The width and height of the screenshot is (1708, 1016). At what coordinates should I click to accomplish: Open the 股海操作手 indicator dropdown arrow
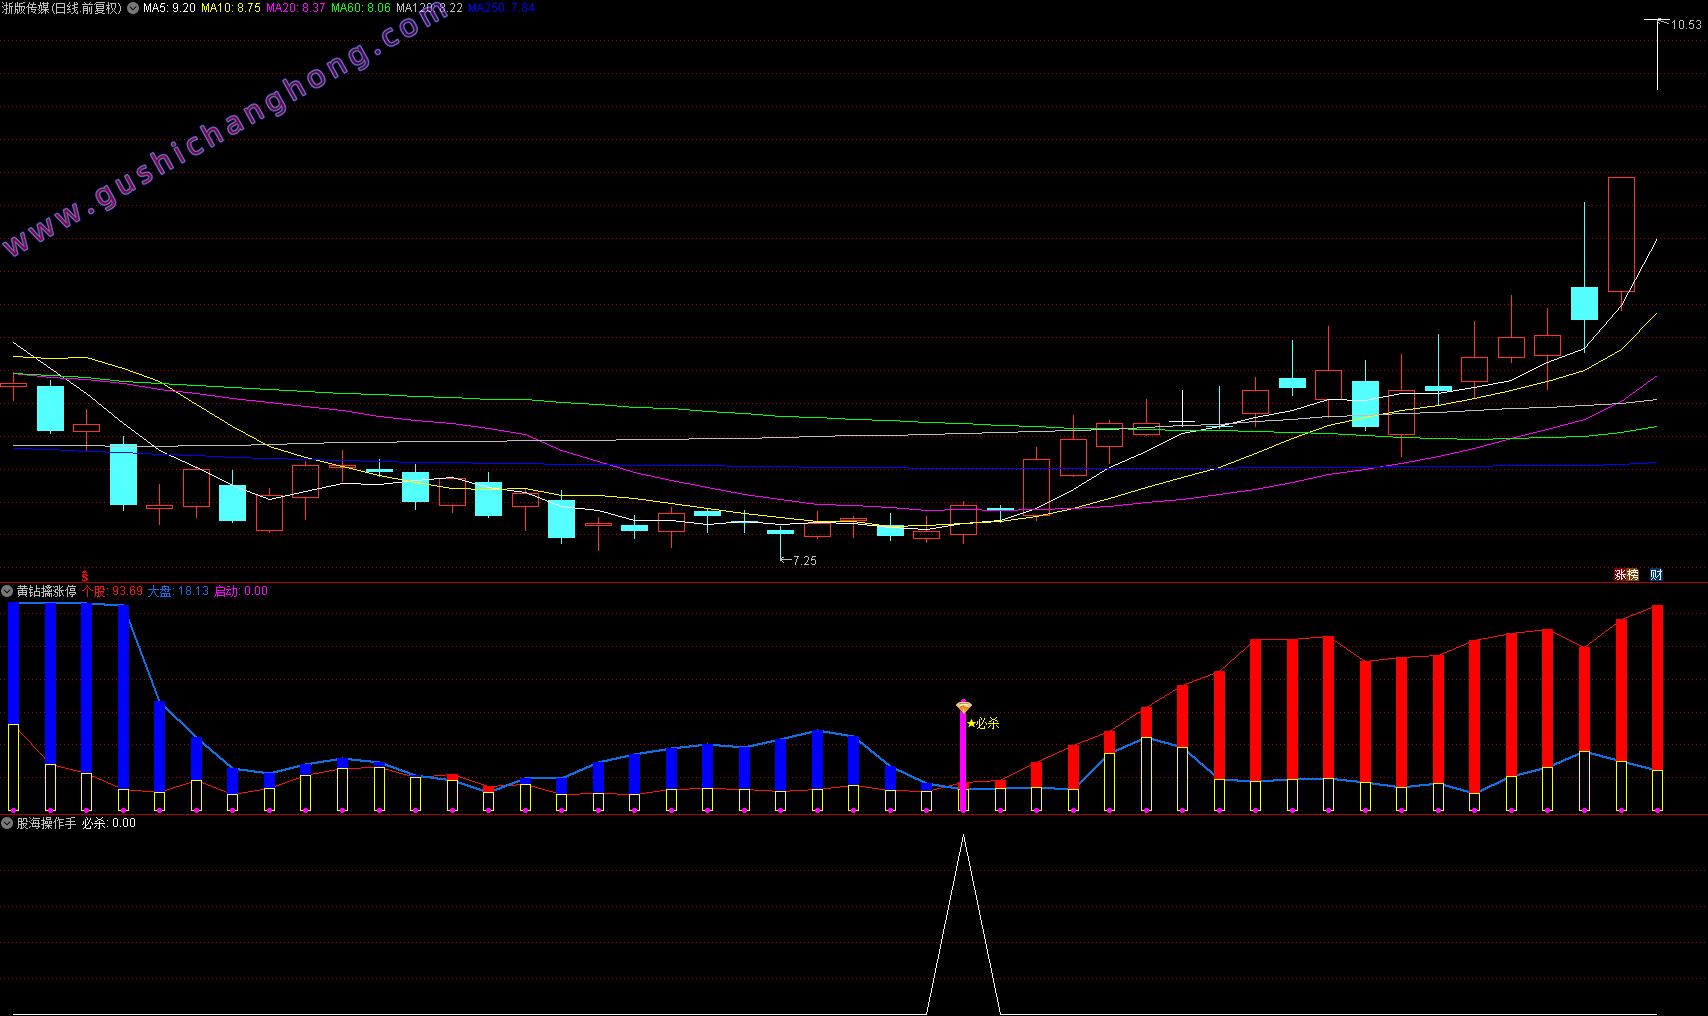[x=7, y=823]
